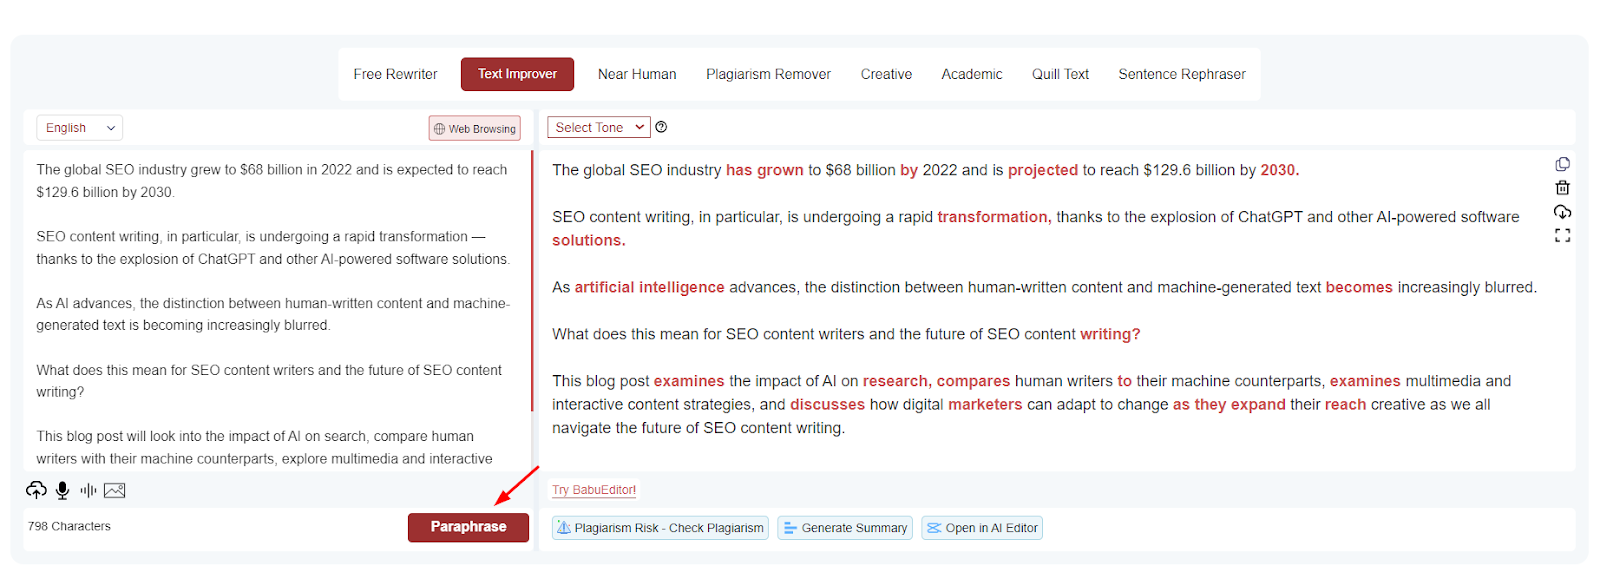The height and width of the screenshot is (586, 1600).
Task: Click the image upload icon
Action: (115, 490)
